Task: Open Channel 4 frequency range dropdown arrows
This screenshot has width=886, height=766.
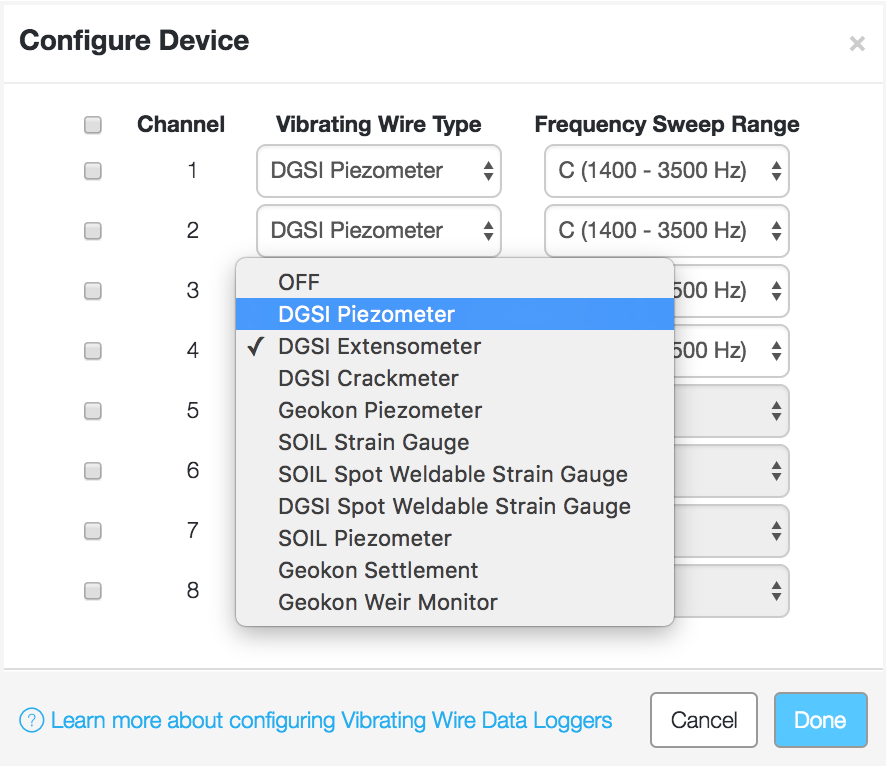Action: coord(776,351)
